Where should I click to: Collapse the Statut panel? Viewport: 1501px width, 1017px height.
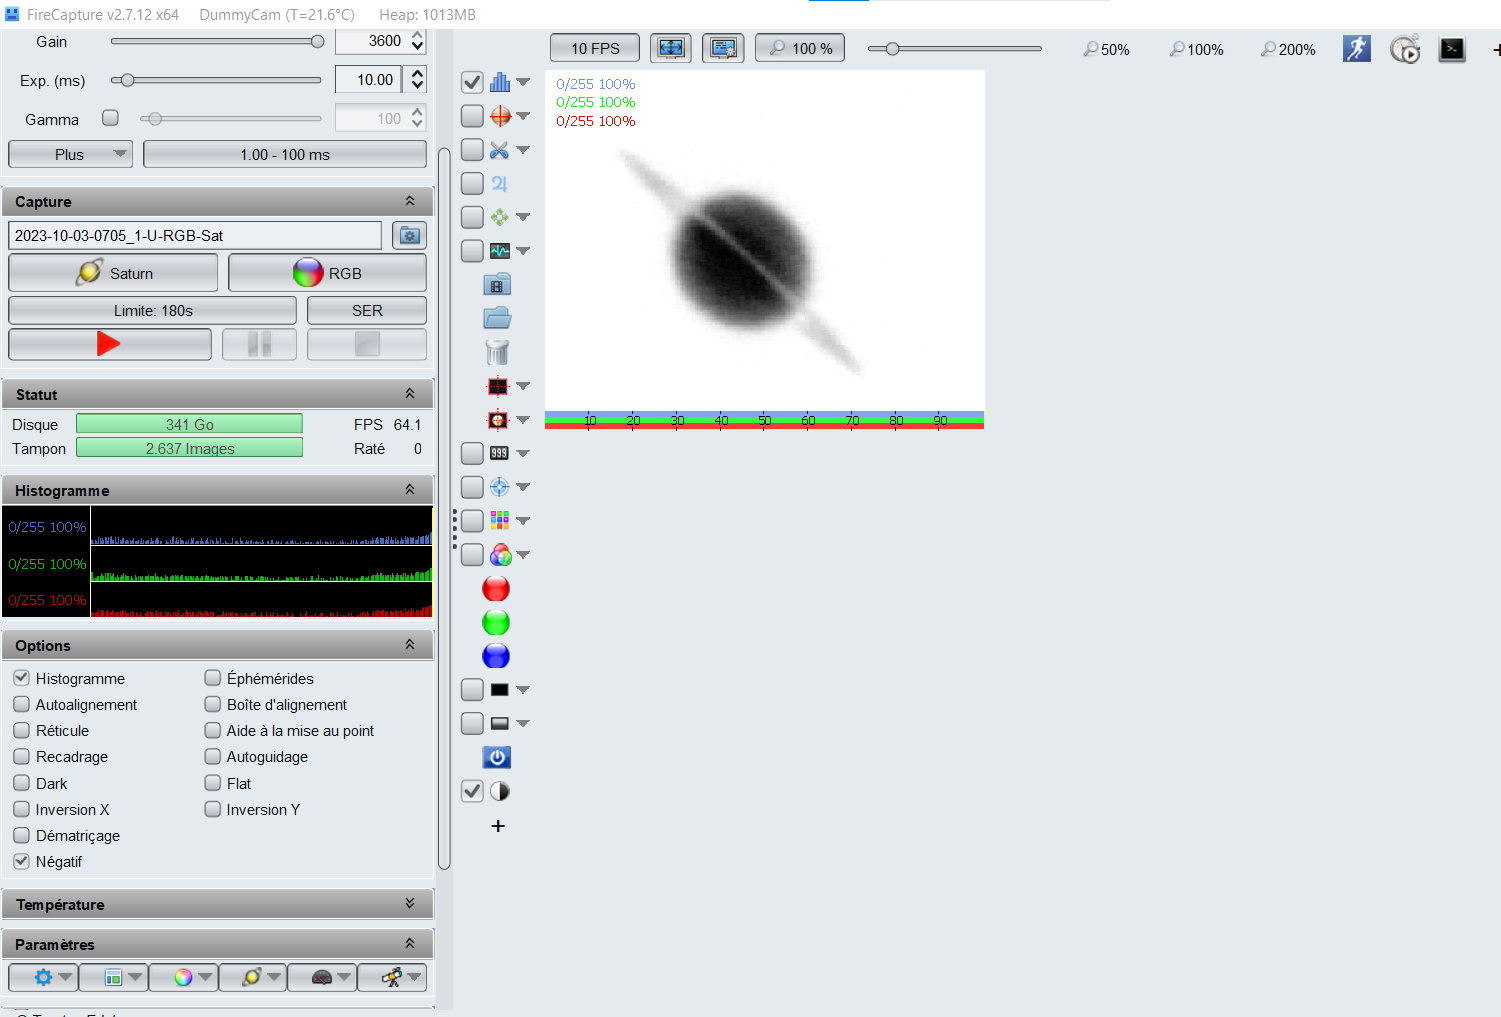point(410,394)
